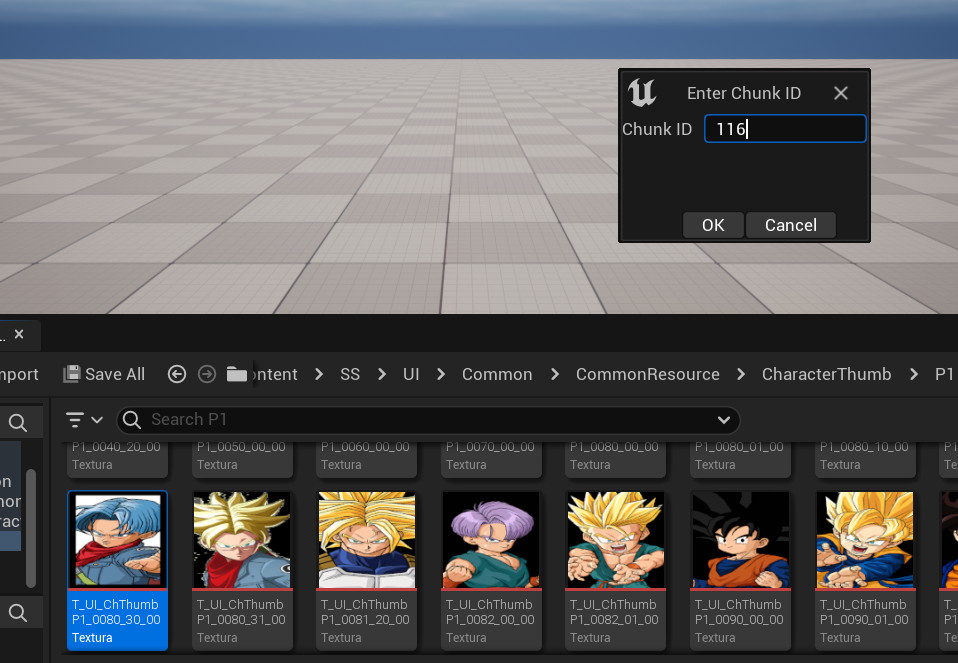Screen dimensions: 958x663
Task: Navigate forward with the right arrow icon
Action: (207, 374)
